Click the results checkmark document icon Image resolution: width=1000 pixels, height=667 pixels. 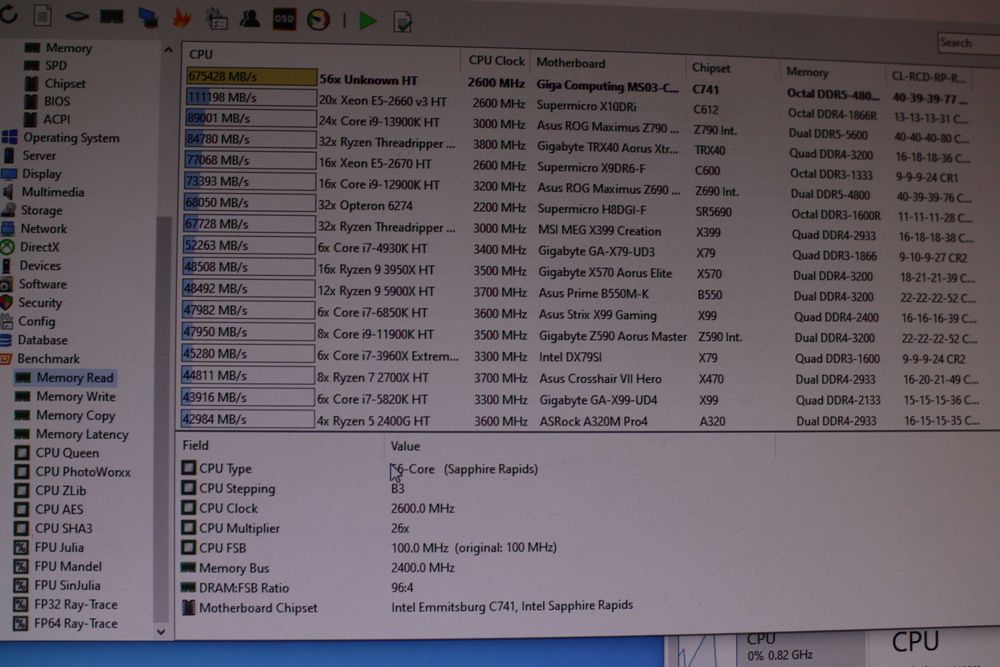point(402,22)
